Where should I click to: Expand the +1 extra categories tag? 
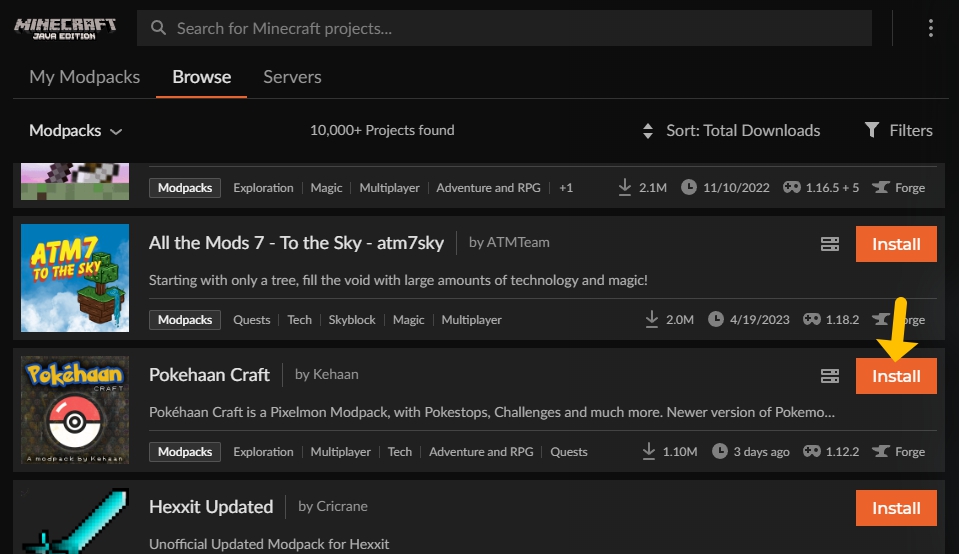coord(566,188)
